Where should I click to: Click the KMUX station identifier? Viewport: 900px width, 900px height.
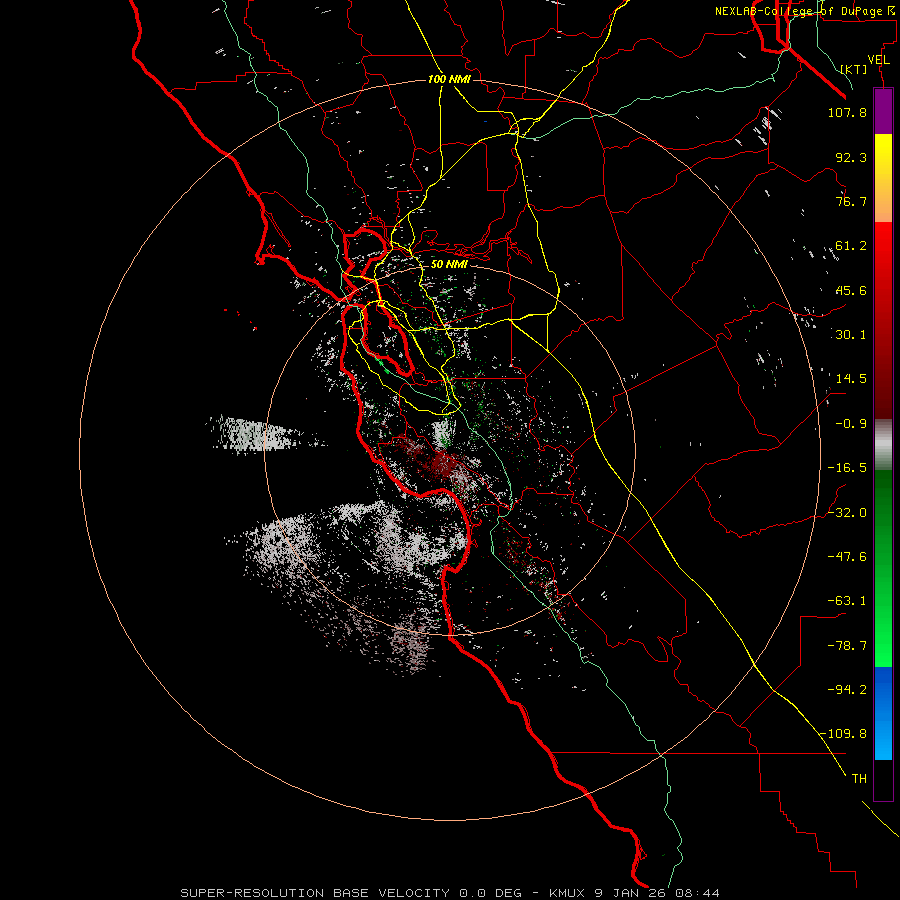tap(568, 893)
